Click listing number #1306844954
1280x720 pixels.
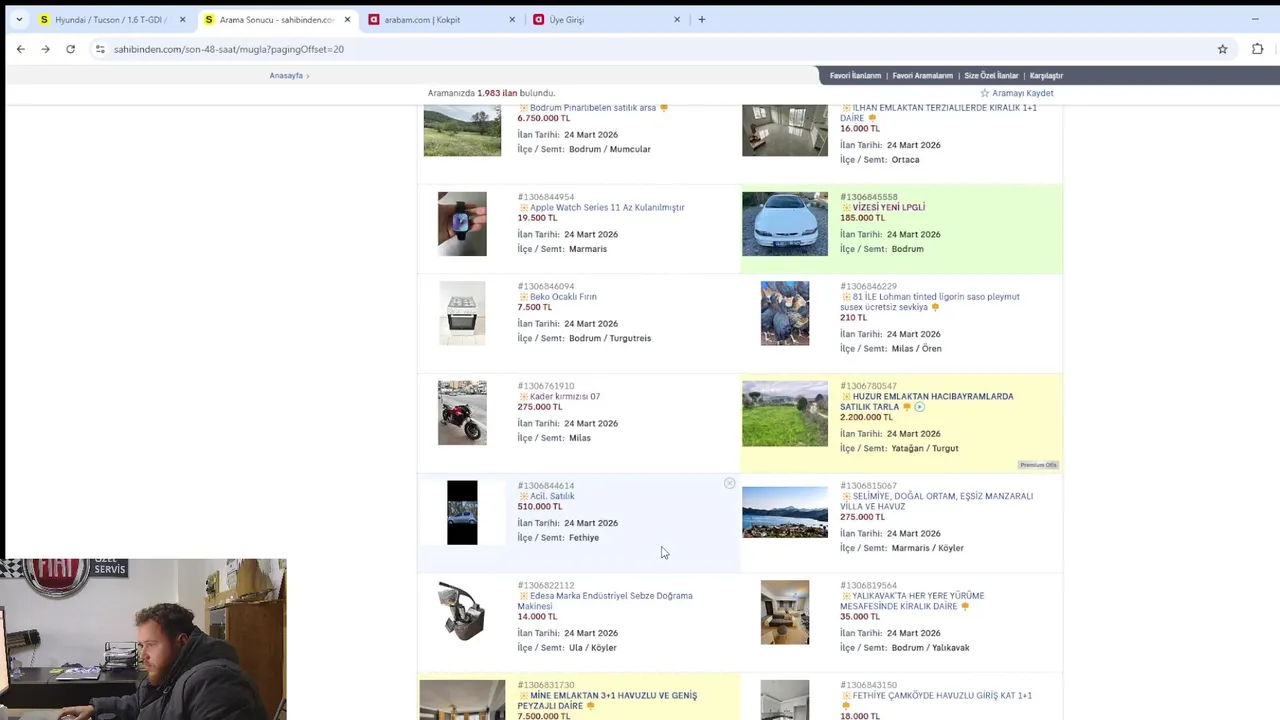(x=546, y=197)
